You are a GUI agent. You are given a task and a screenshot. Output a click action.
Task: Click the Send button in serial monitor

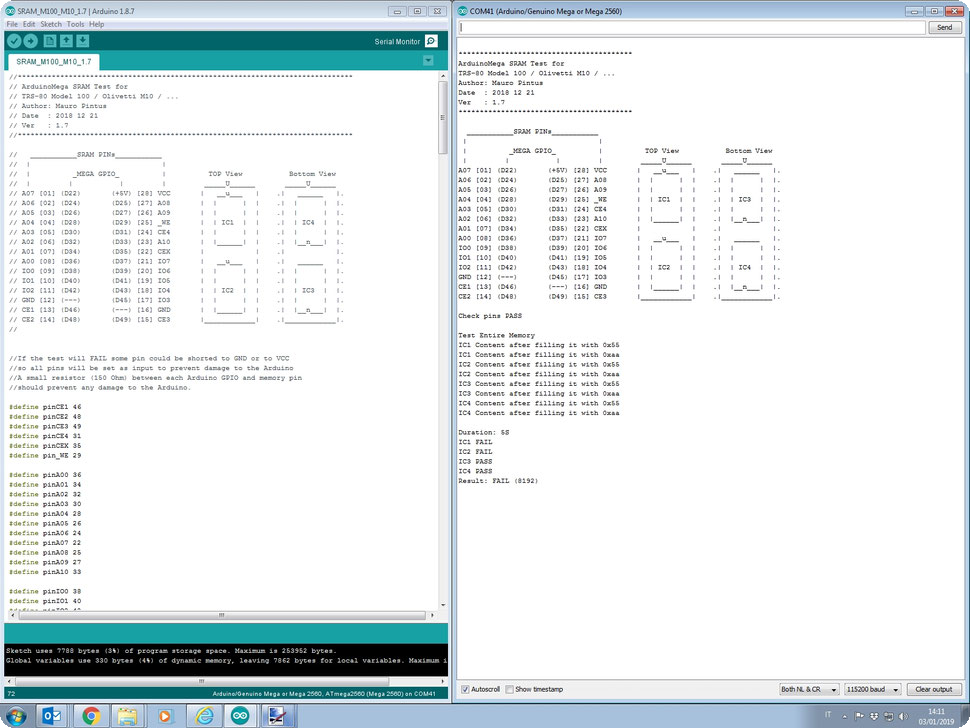click(944, 27)
